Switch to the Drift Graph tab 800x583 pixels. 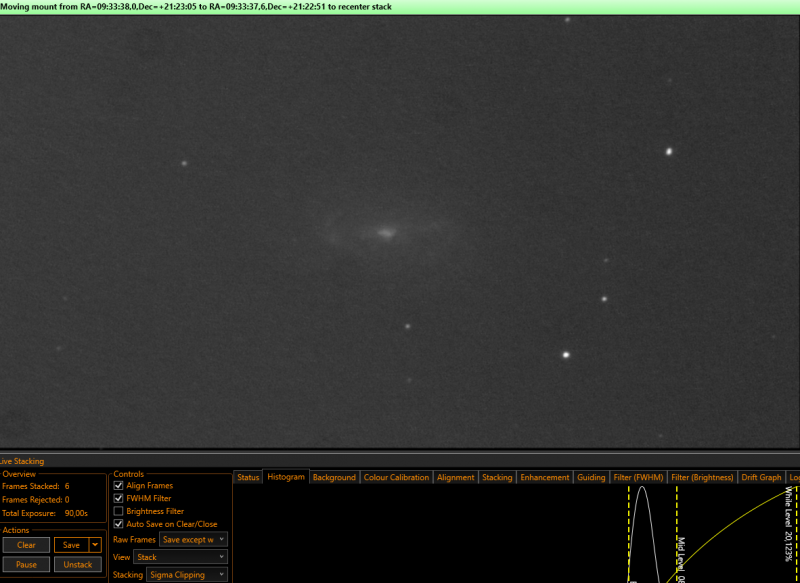(761, 477)
